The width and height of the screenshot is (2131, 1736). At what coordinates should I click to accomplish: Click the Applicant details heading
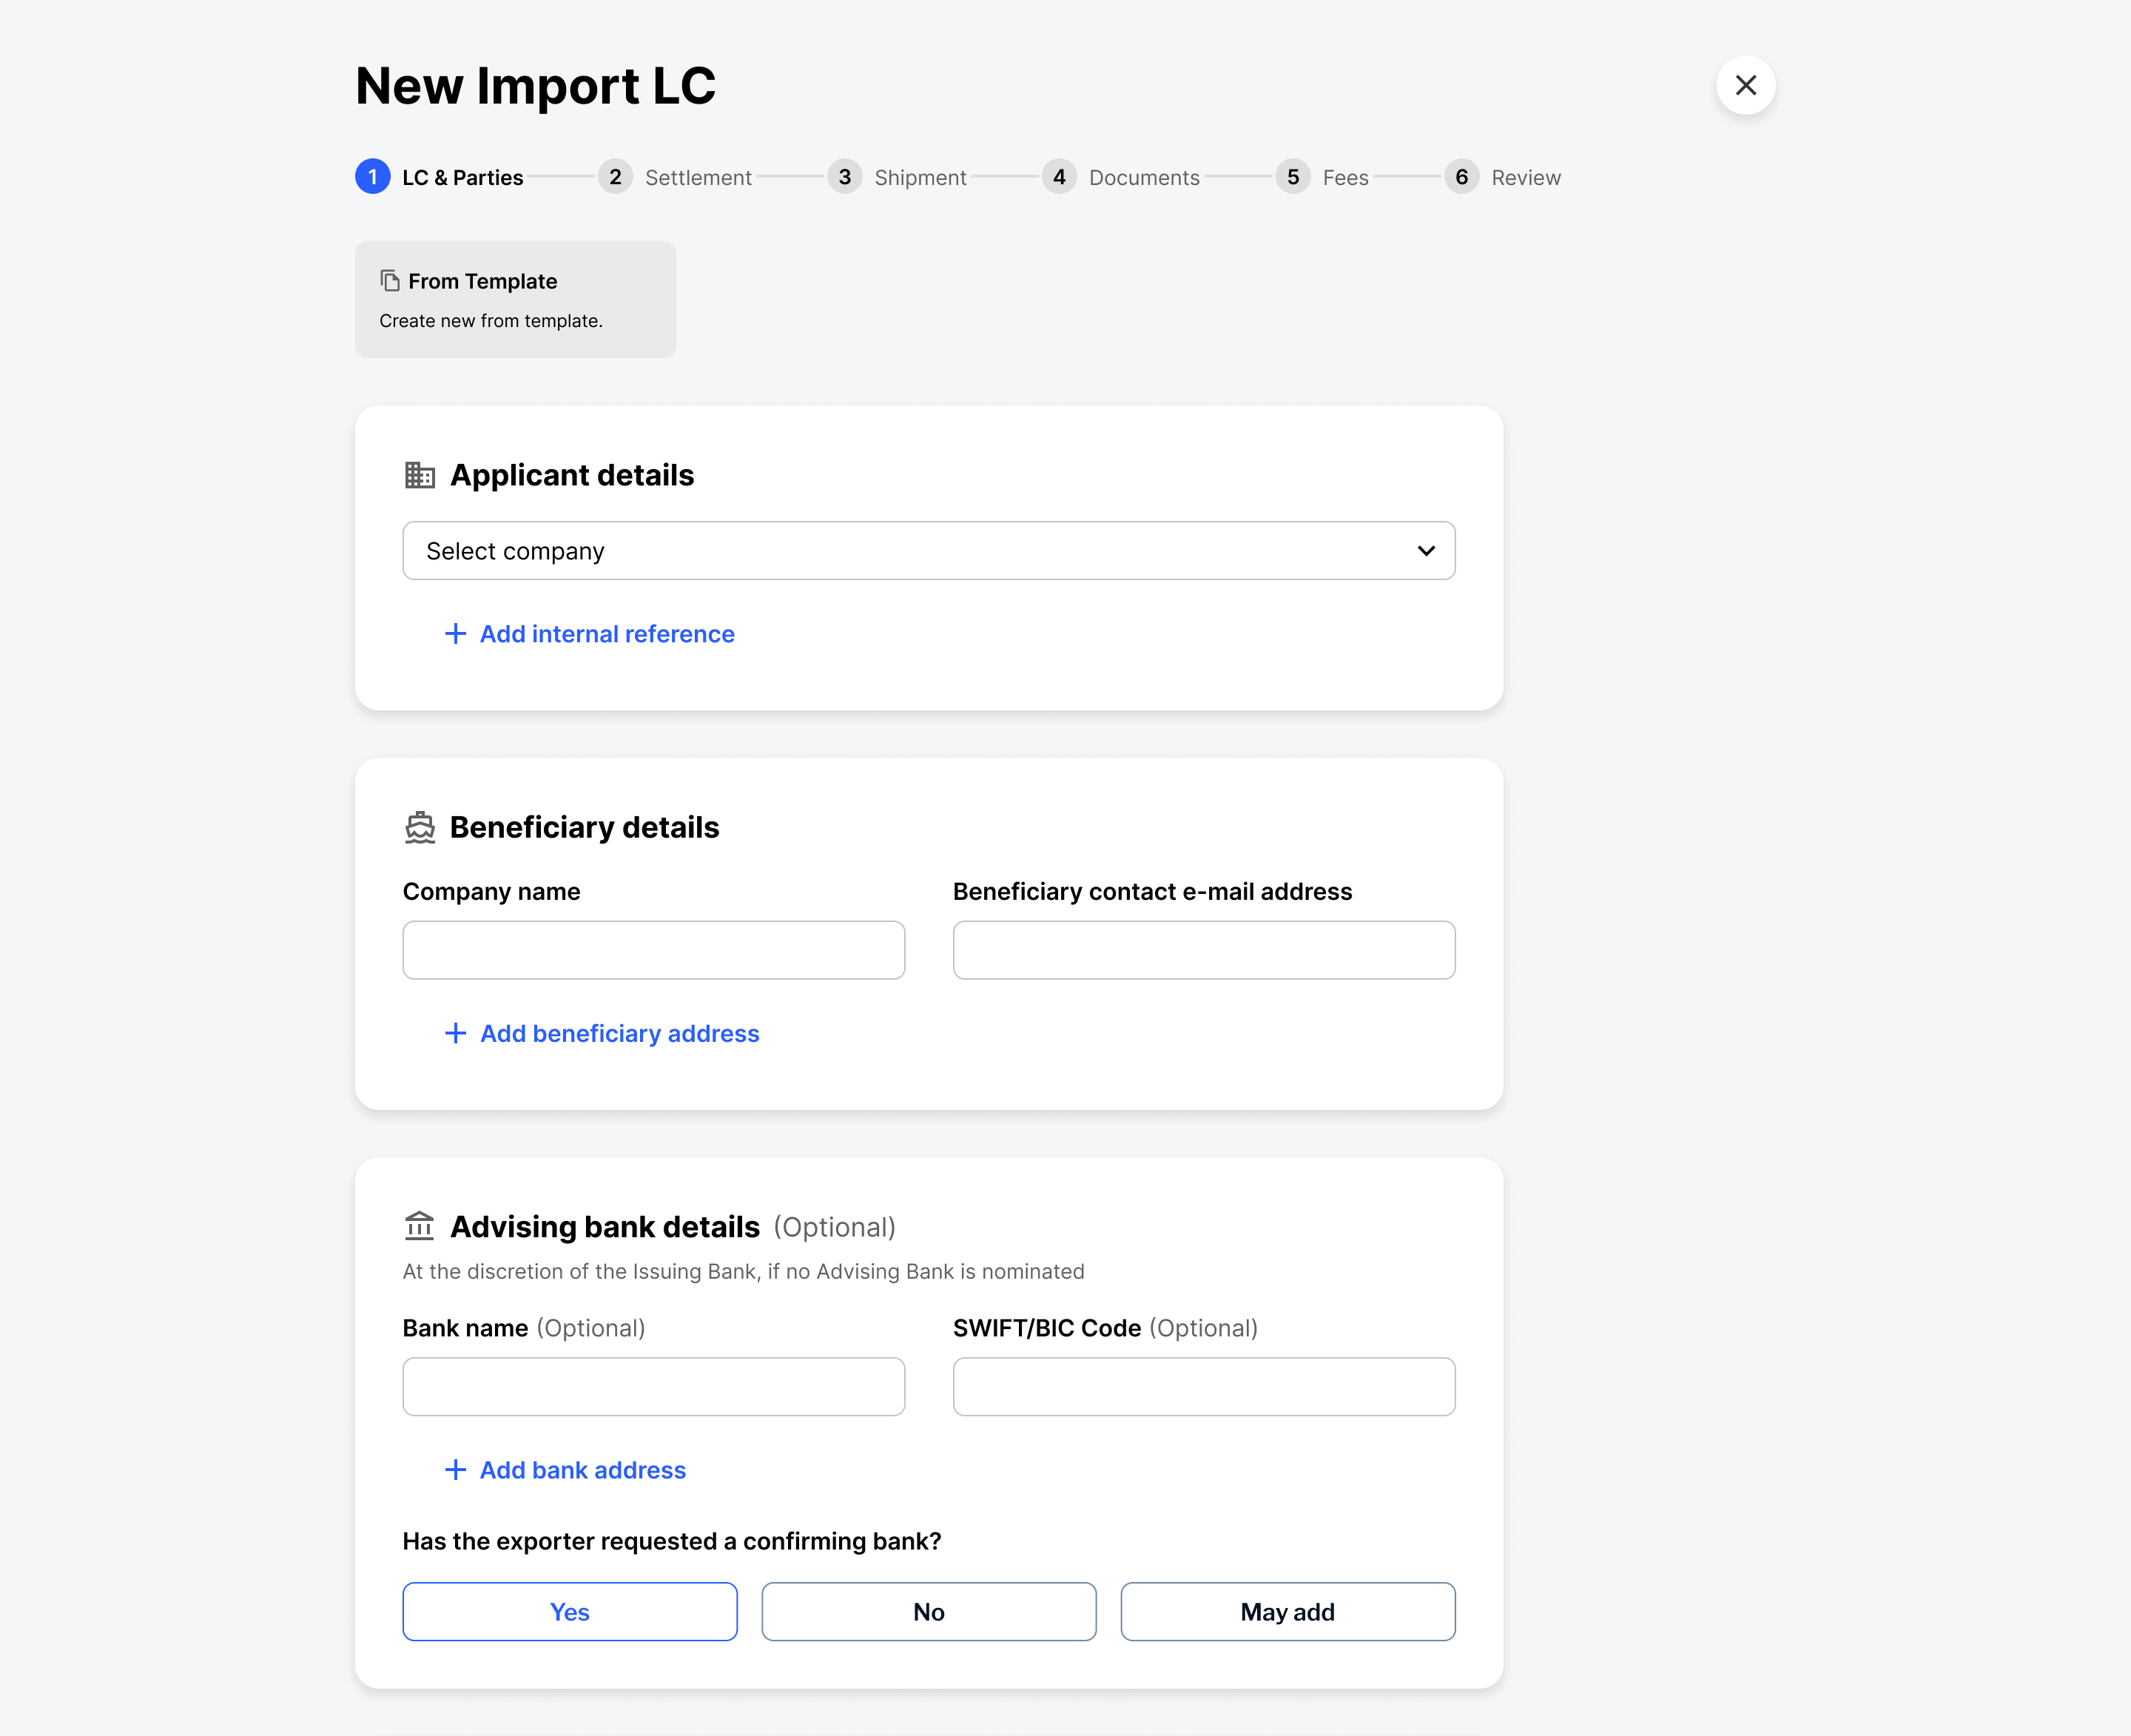(572, 475)
